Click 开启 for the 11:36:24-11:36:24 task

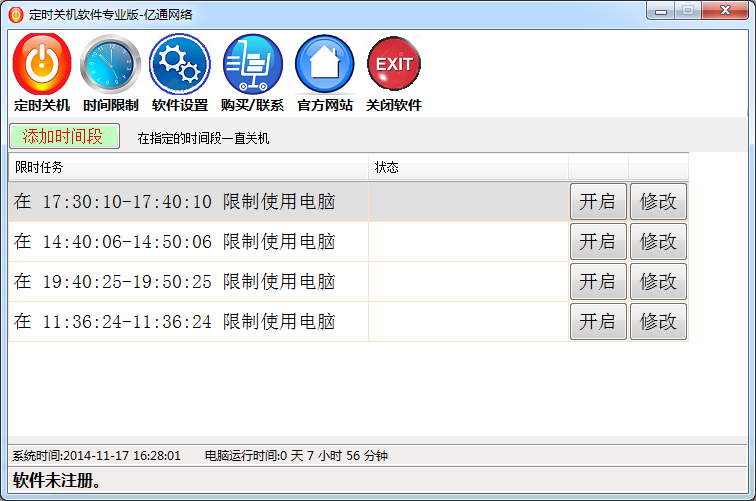click(598, 322)
